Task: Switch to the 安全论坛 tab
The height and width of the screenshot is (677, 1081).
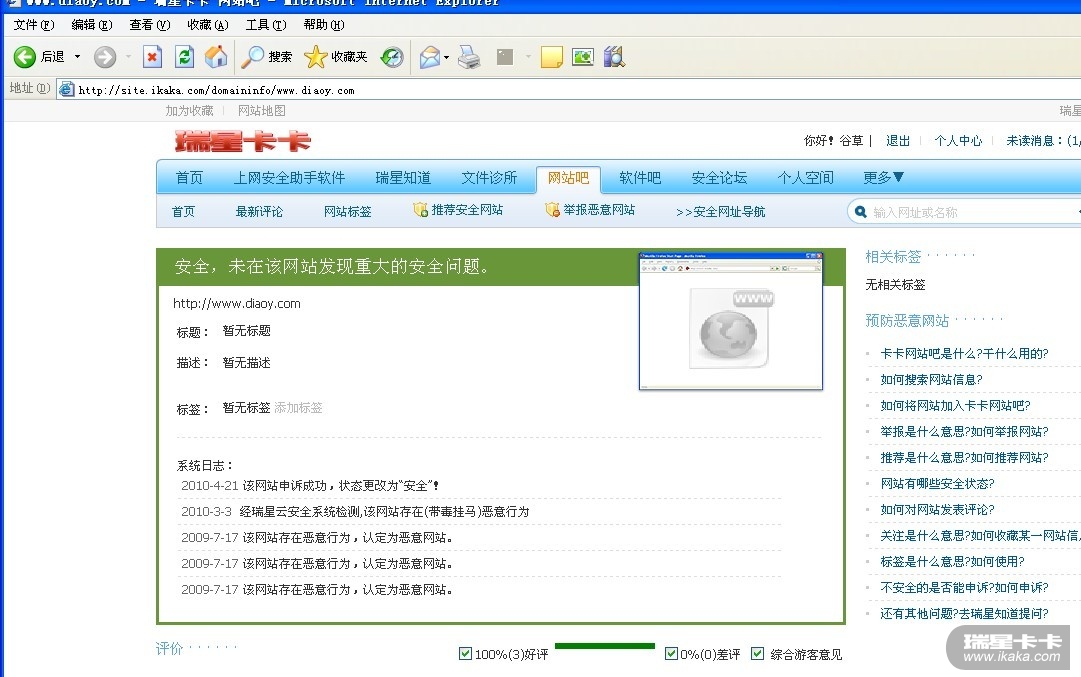Action: [x=719, y=178]
